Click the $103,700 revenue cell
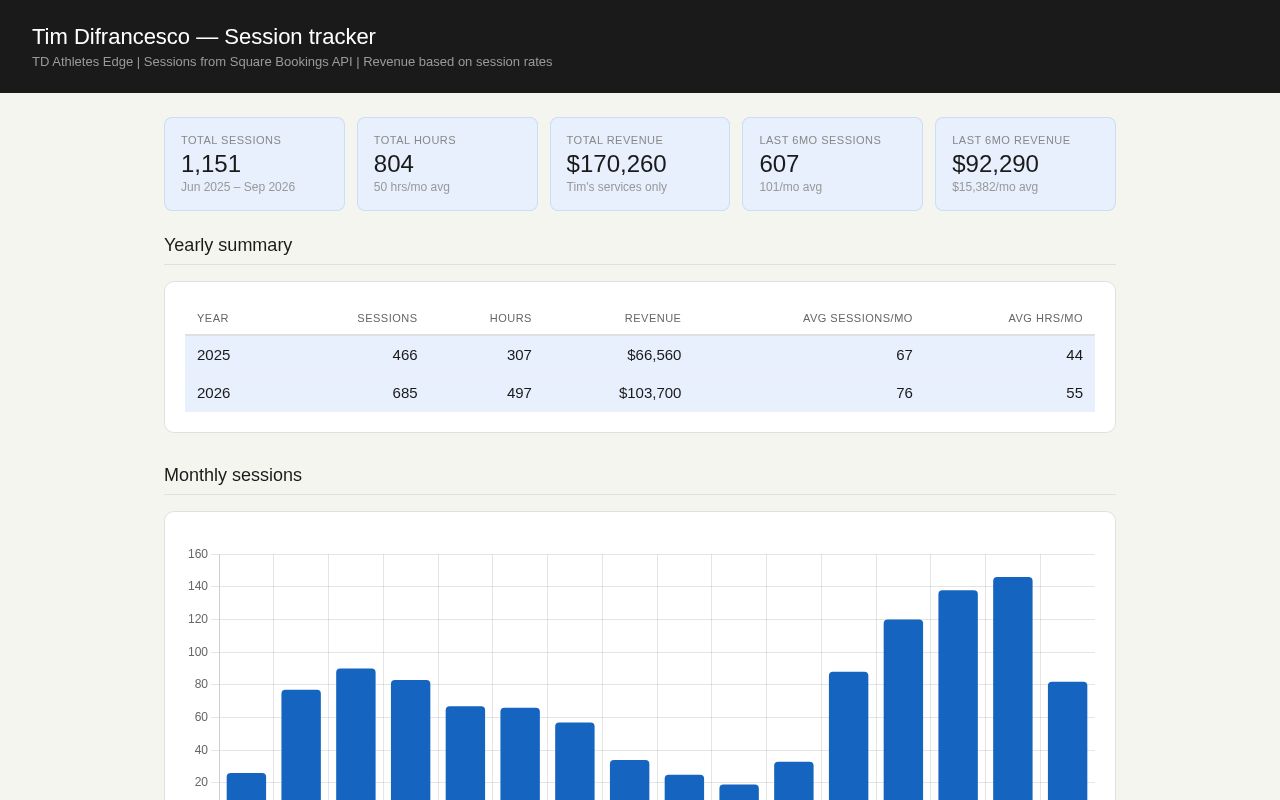 [x=650, y=392]
